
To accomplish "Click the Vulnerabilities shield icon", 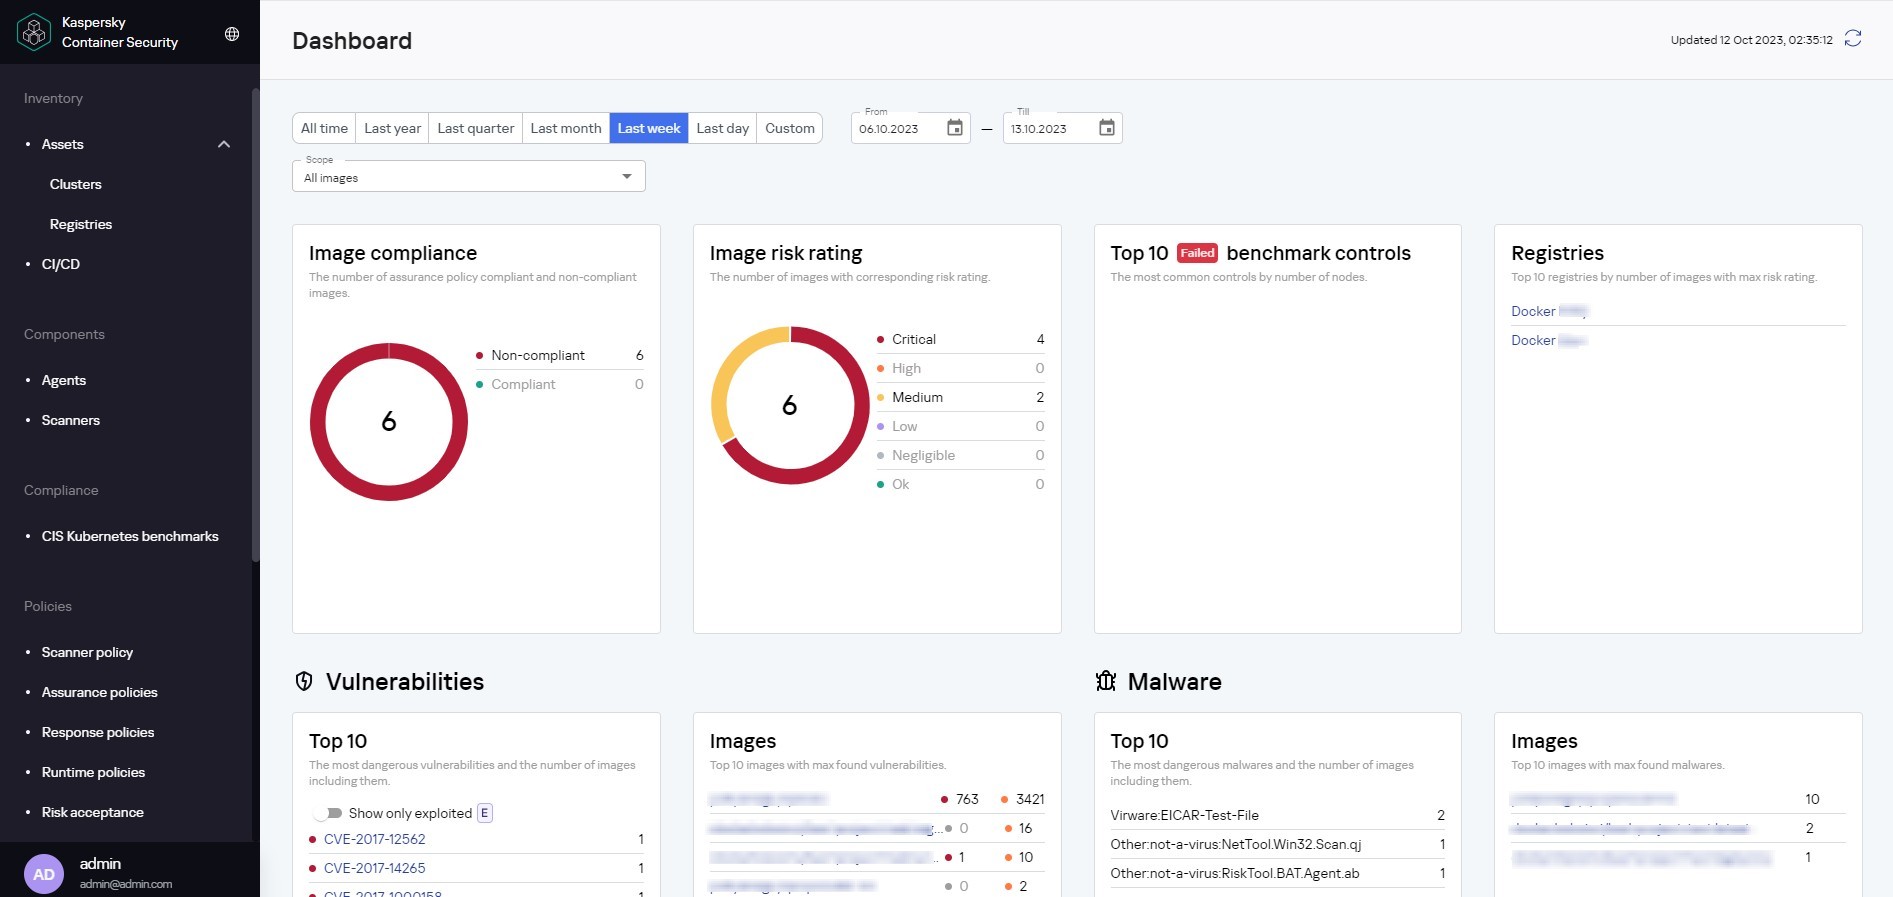I will (304, 681).
